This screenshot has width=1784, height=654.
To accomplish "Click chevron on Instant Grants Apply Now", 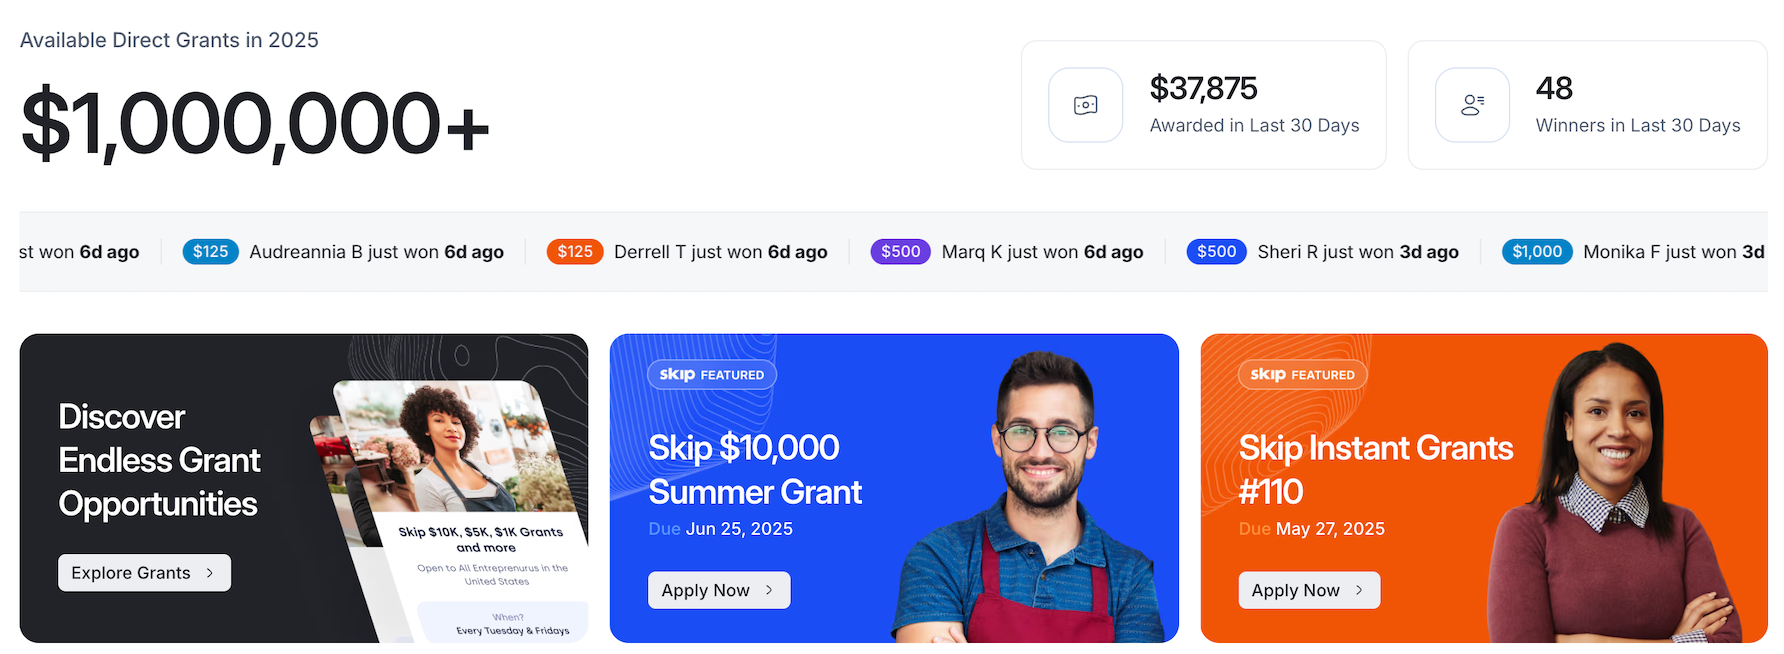I will click(x=1358, y=590).
